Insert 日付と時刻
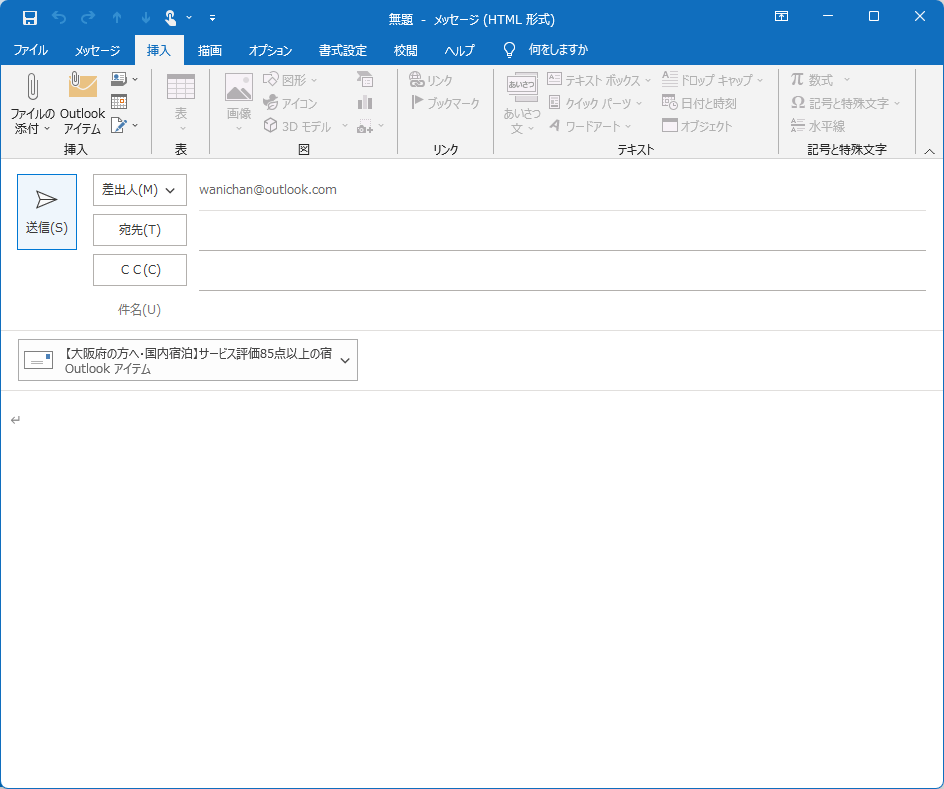This screenshot has height=789, width=944. coord(699,103)
